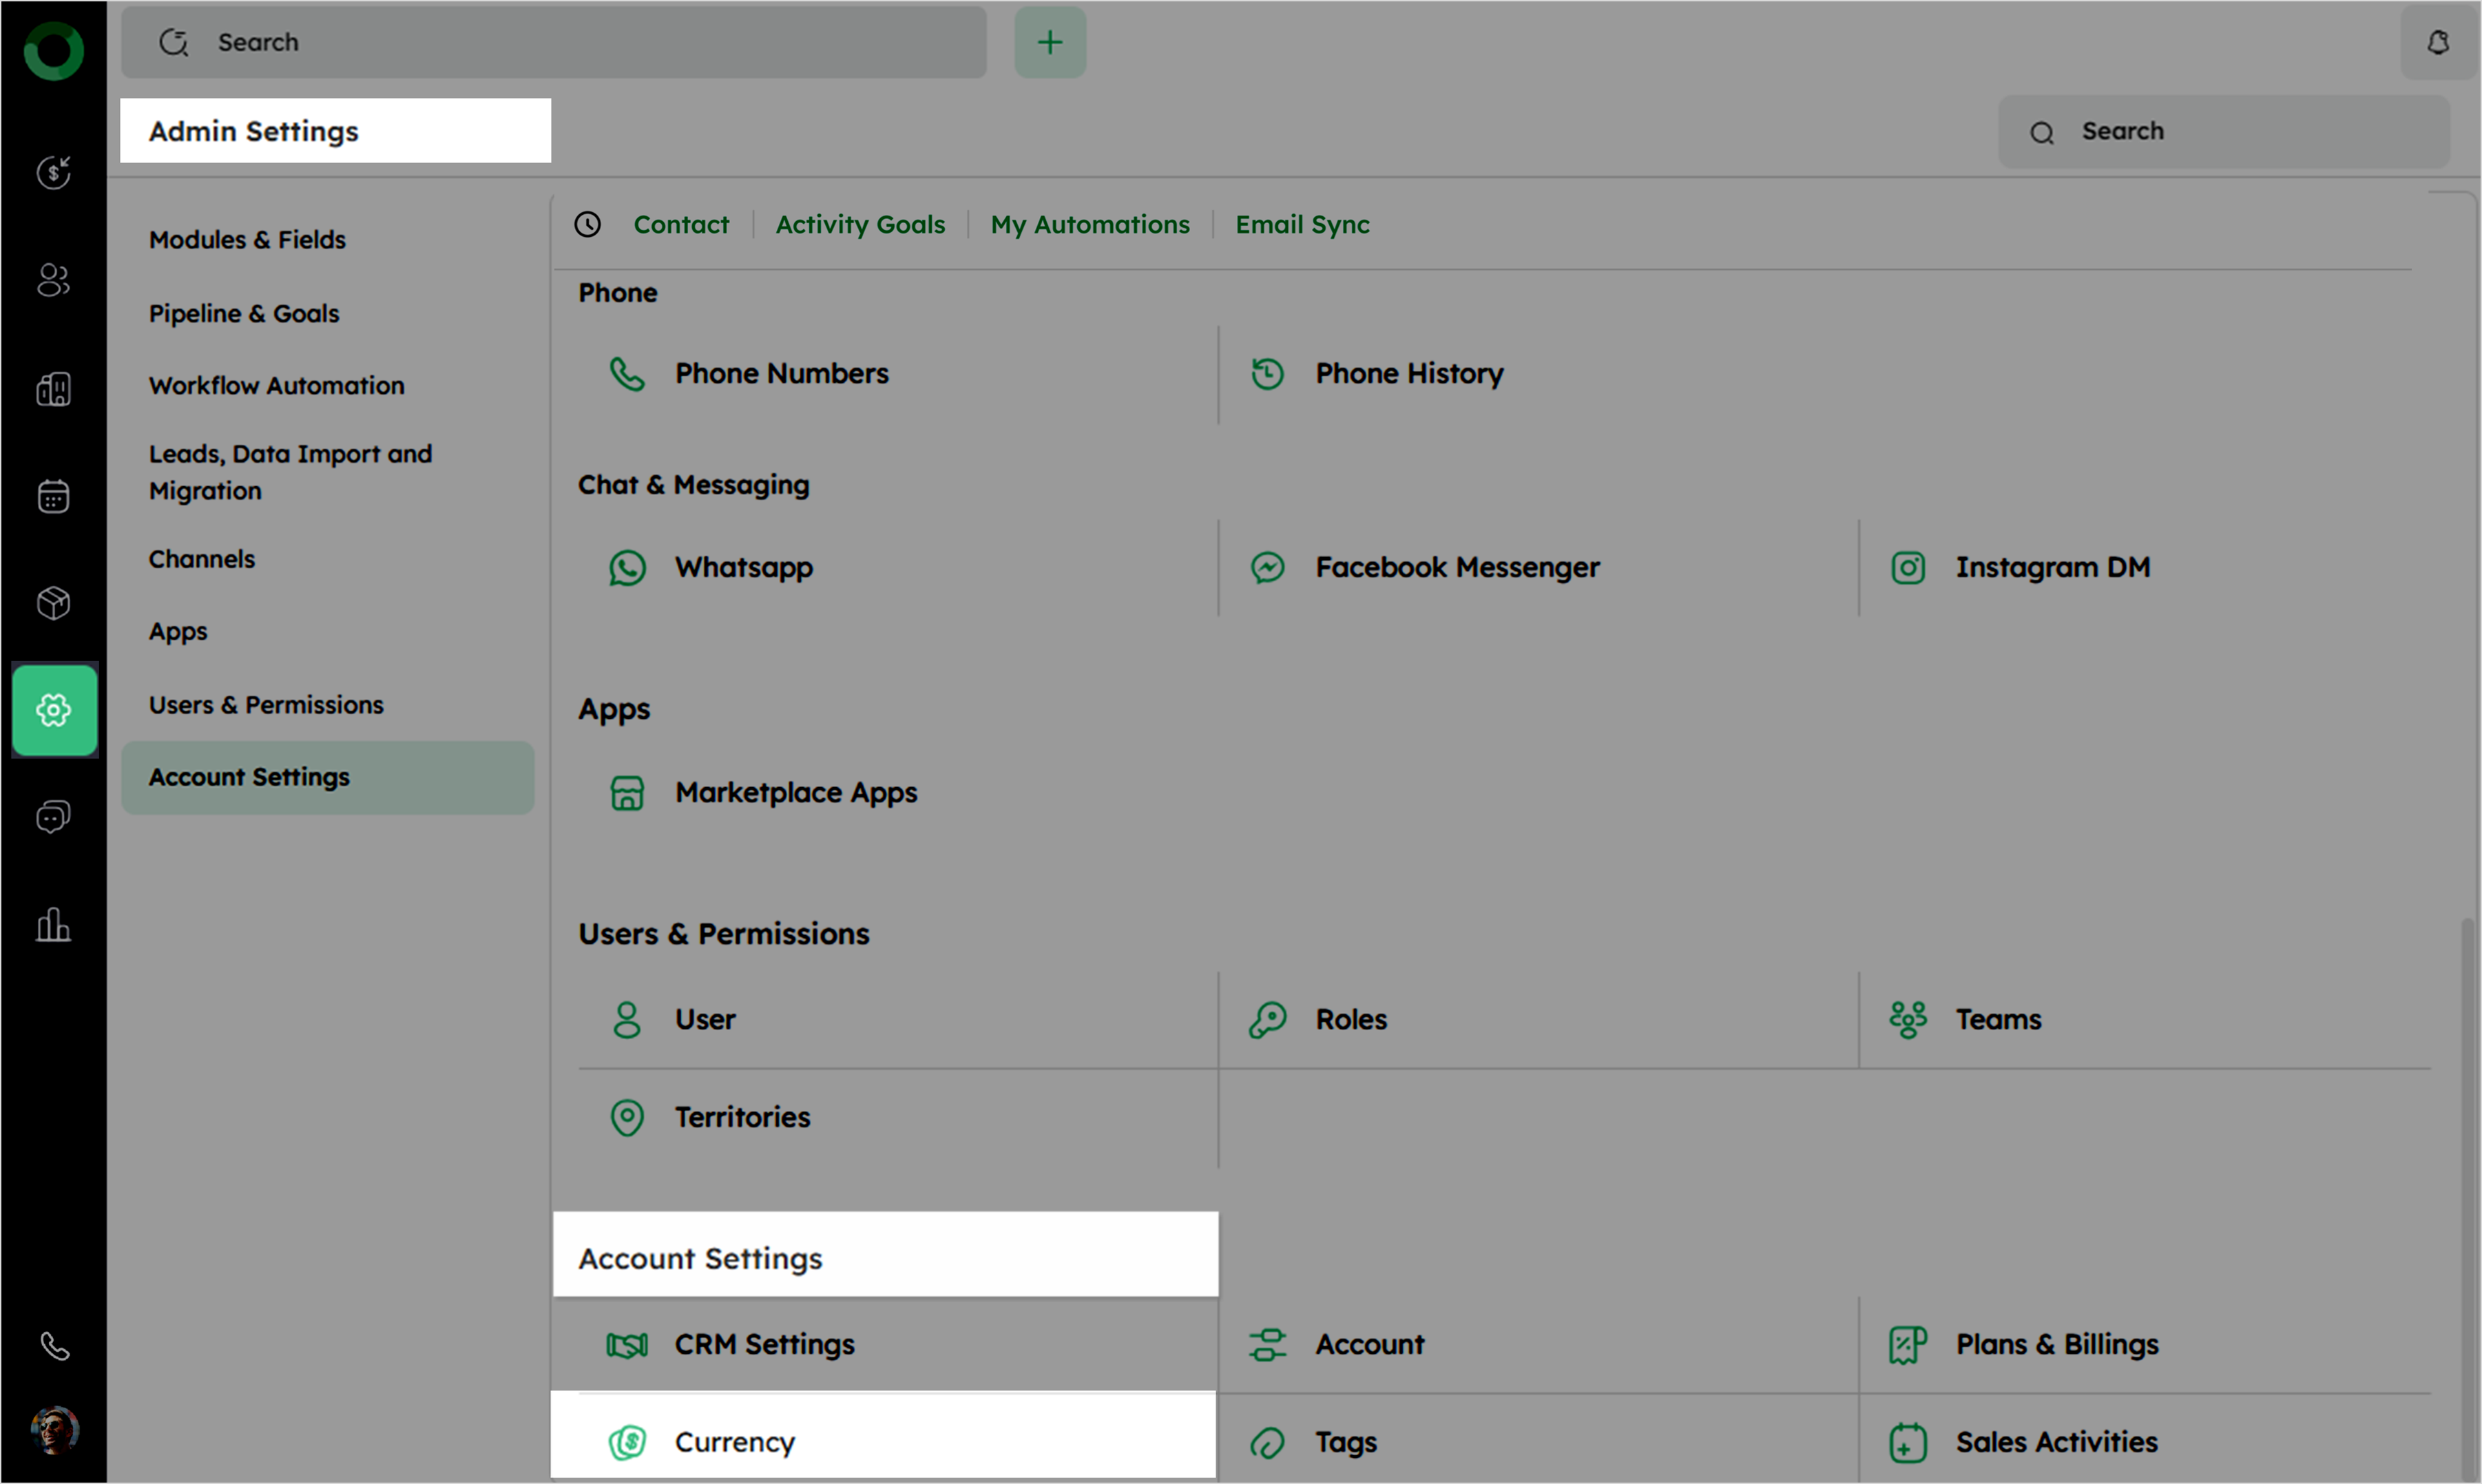Open calendar icon in left sidebar

(54, 496)
